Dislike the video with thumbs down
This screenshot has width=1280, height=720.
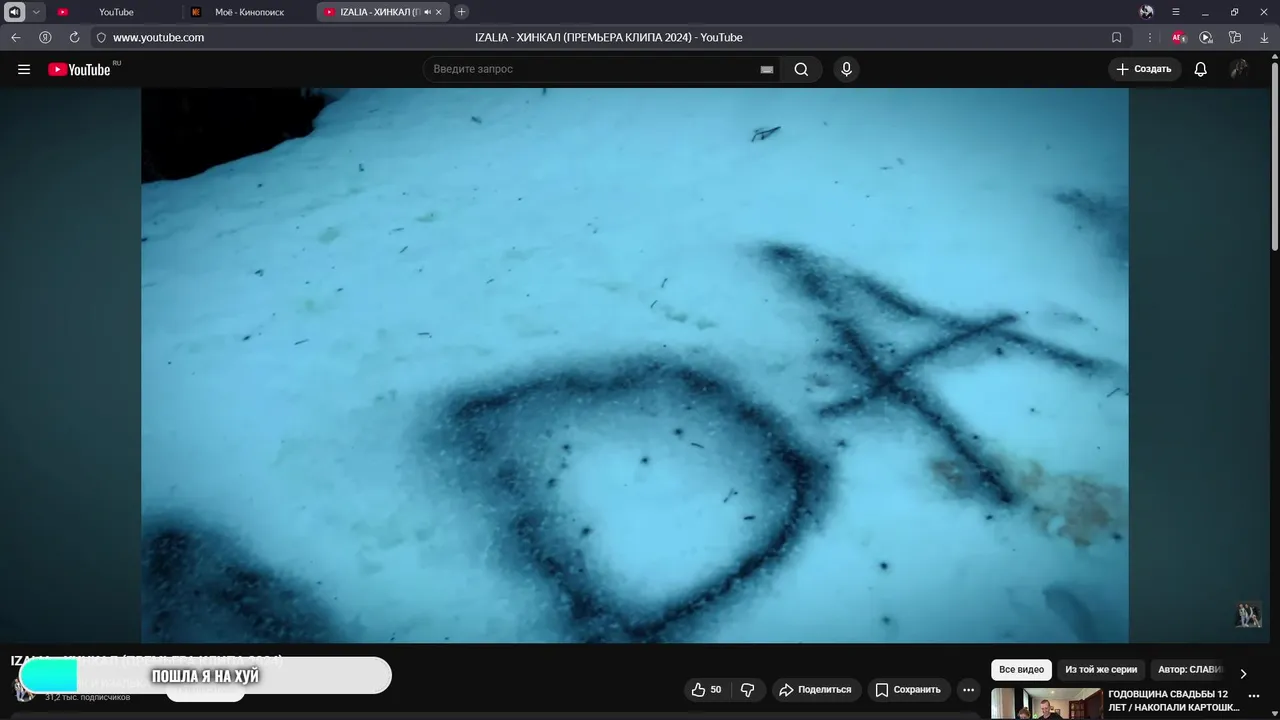coord(747,690)
